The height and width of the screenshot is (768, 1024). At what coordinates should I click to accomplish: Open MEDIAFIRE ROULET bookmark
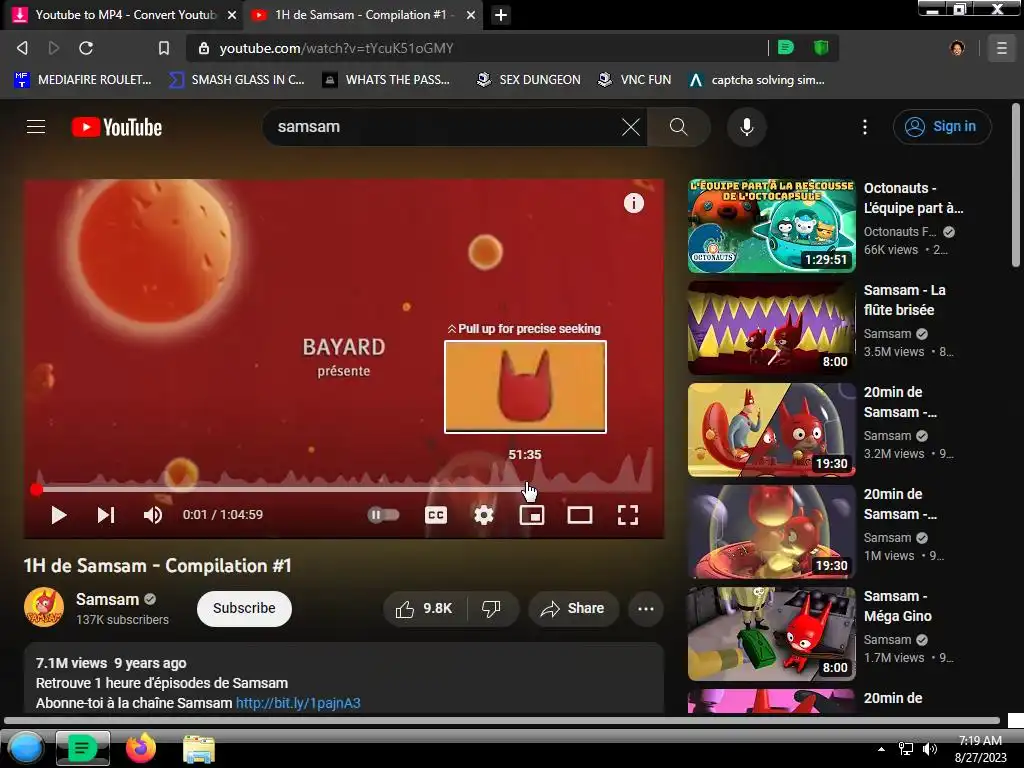pos(82,80)
